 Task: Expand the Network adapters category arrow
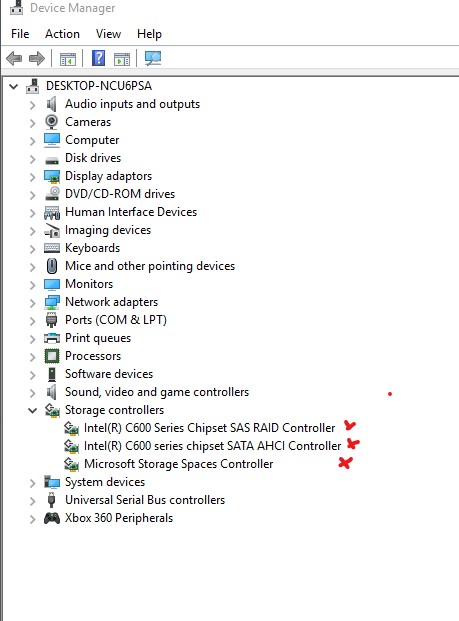(32, 303)
